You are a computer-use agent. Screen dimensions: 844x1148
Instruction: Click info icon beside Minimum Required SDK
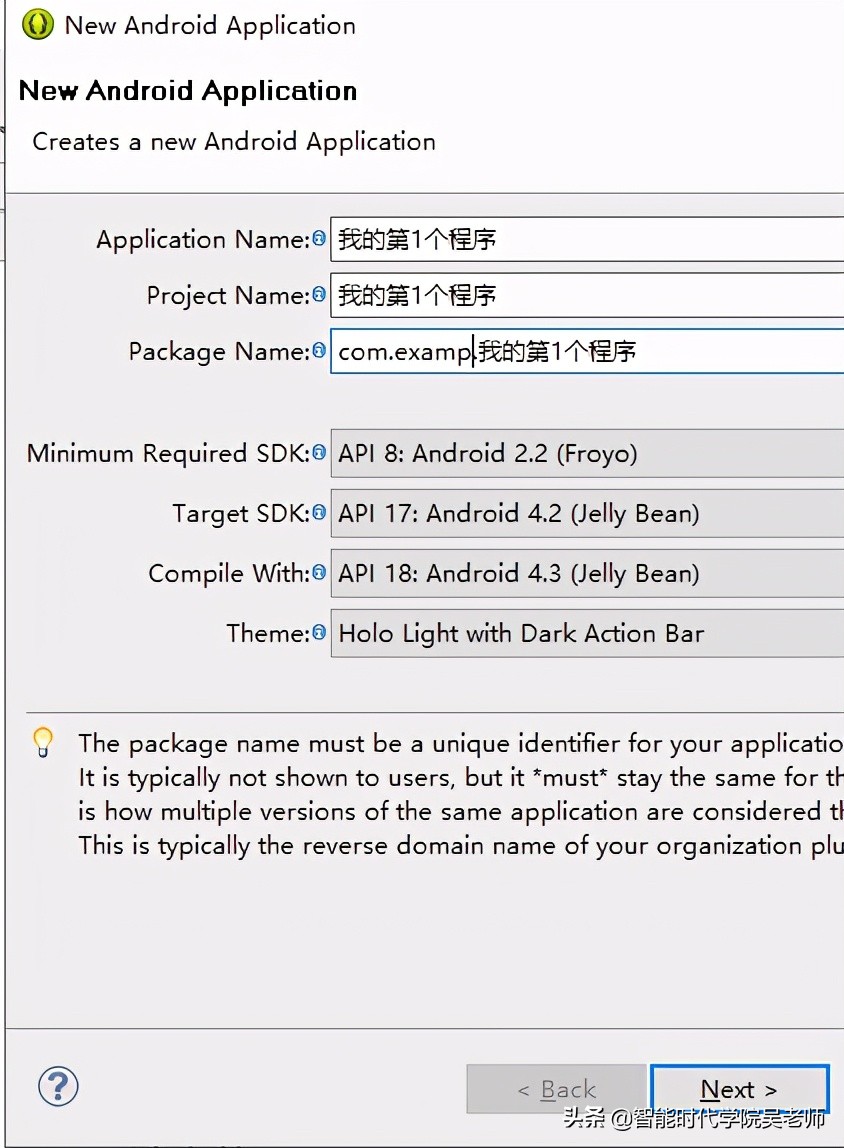point(318,452)
